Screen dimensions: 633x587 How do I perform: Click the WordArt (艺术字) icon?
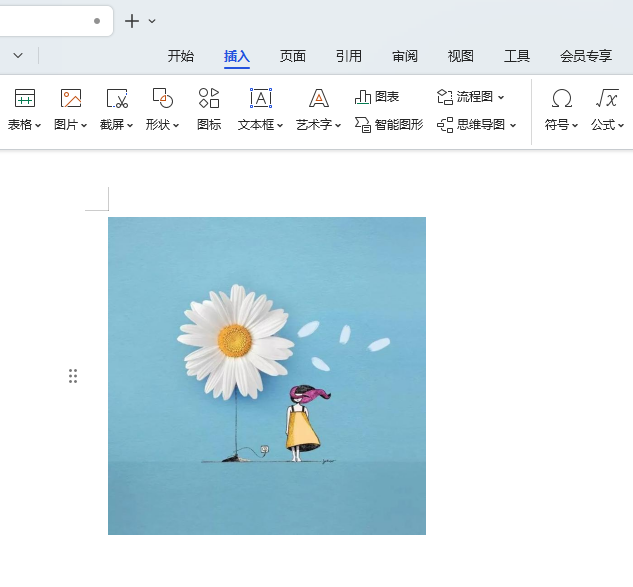click(x=318, y=98)
